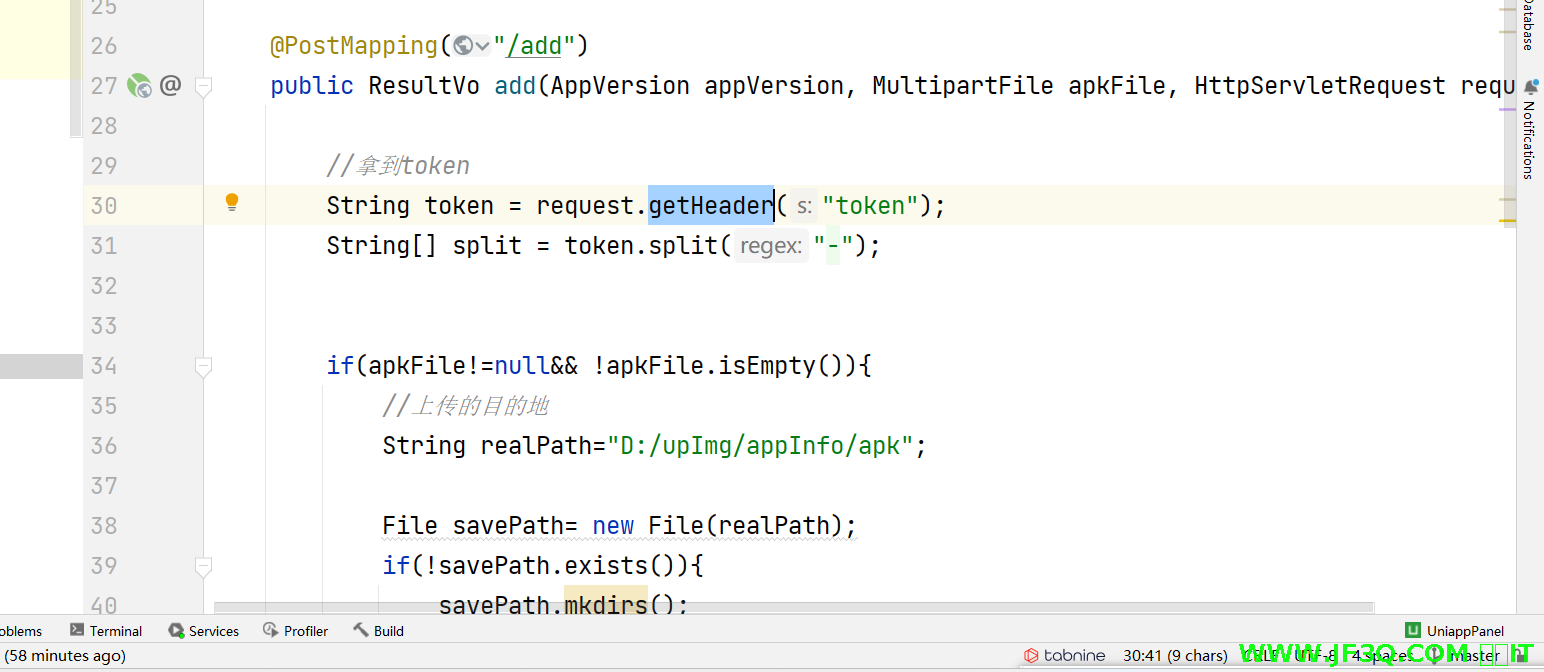Open the Services tool window tab

[204, 631]
